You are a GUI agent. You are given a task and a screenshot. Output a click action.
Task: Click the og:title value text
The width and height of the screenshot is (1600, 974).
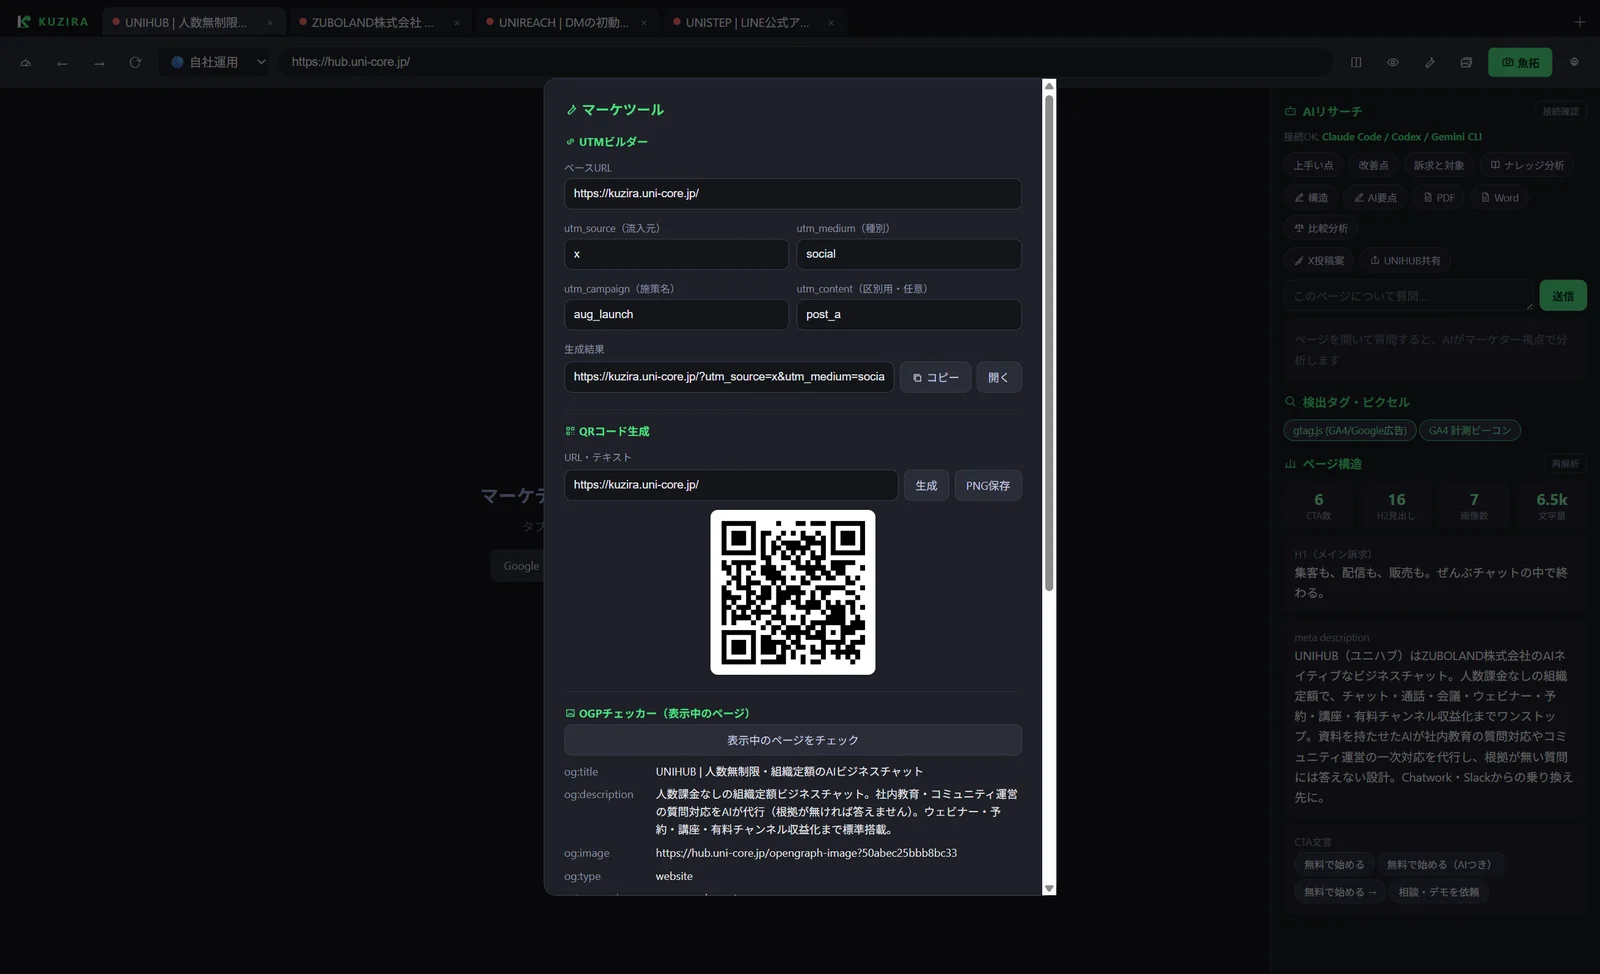(789, 772)
